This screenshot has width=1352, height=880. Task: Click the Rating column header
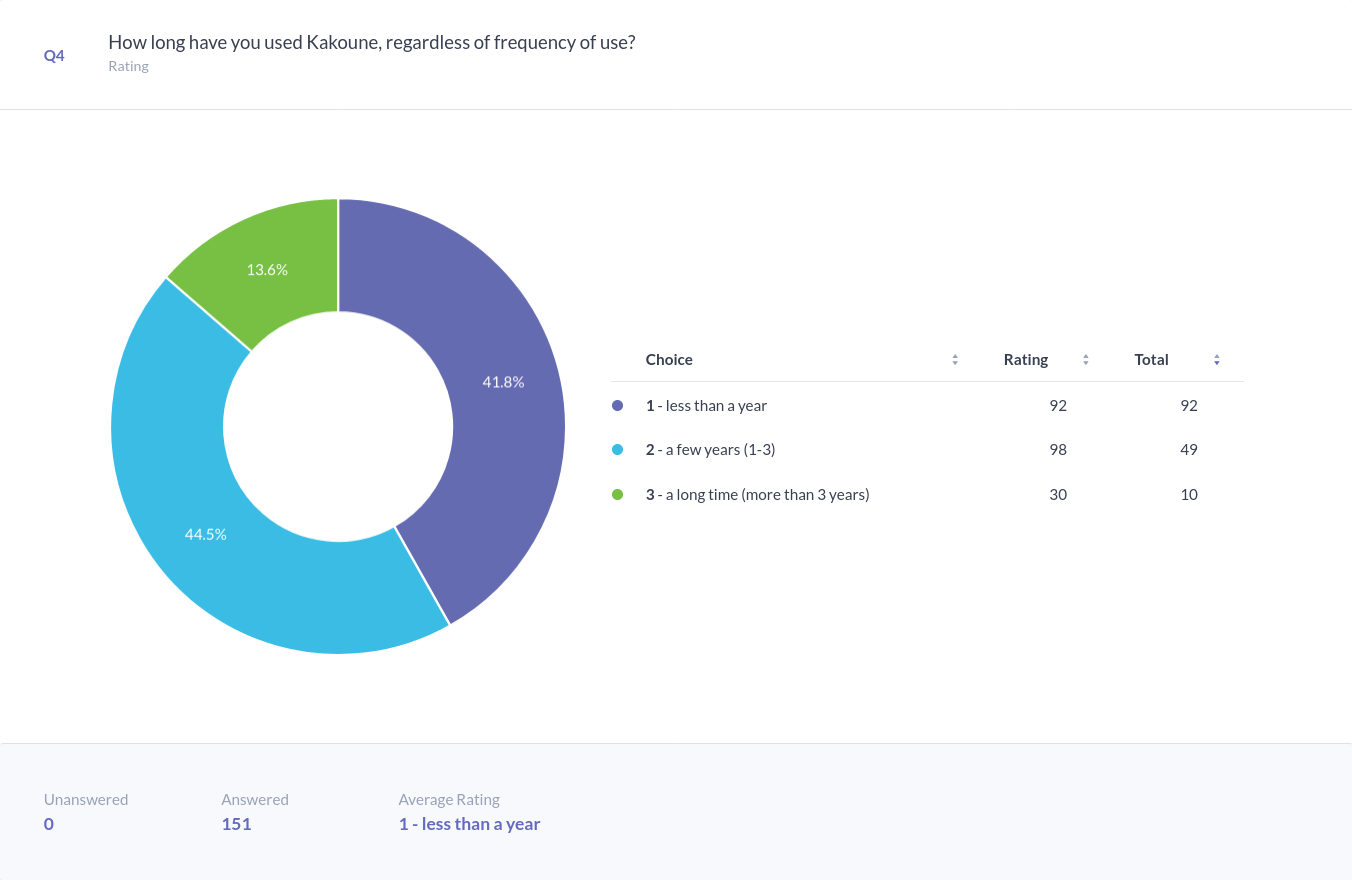tap(1026, 360)
